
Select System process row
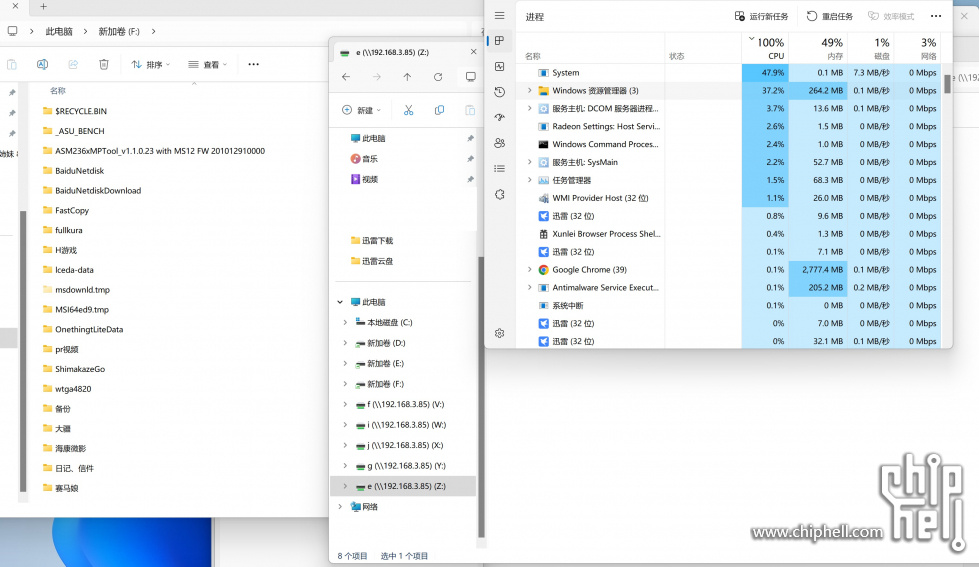[x=730, y=72]
